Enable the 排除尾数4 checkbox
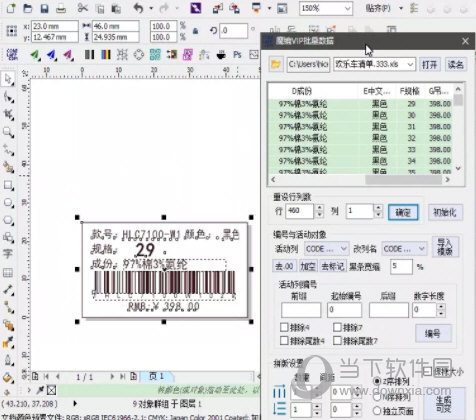 tap(284, 340)
